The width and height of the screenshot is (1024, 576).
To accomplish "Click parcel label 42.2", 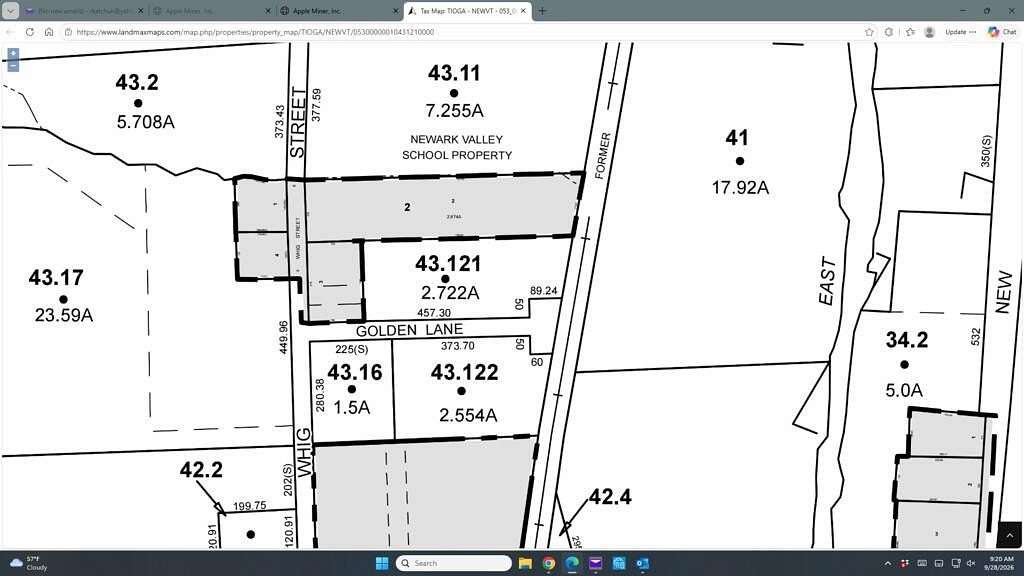I will tap(201, 470).
